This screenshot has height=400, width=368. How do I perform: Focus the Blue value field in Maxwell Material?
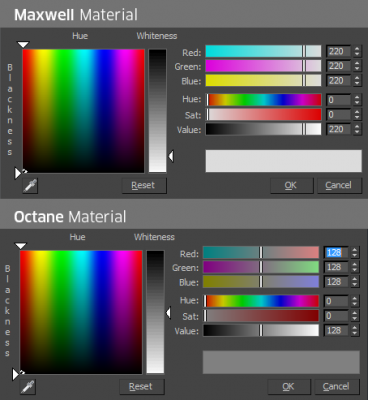tap(338, 81)
